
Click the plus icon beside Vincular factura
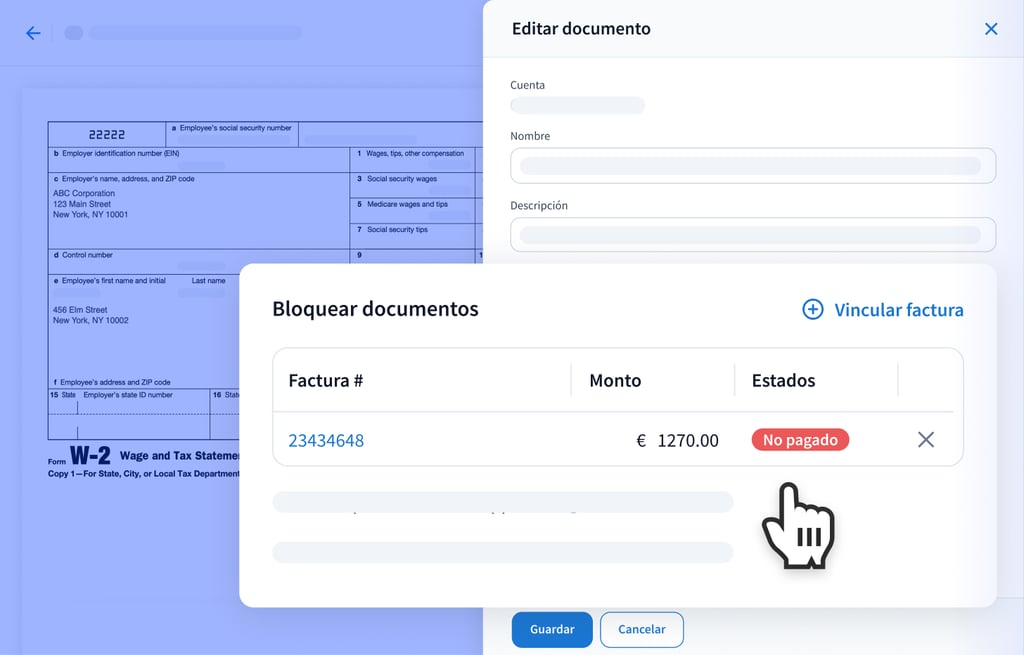[x=813, y=310]
